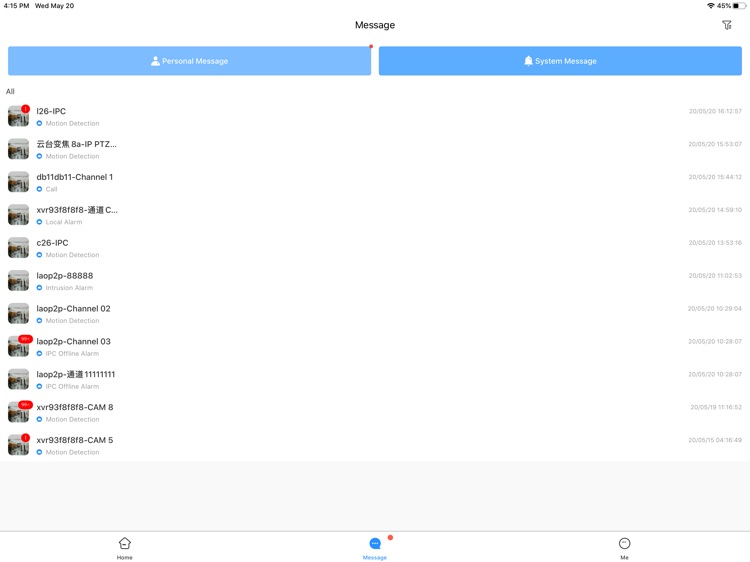The width and height of the screenshot is (750, 562).
Task: Switch to Personal Message tab
Action: [189, 61]
